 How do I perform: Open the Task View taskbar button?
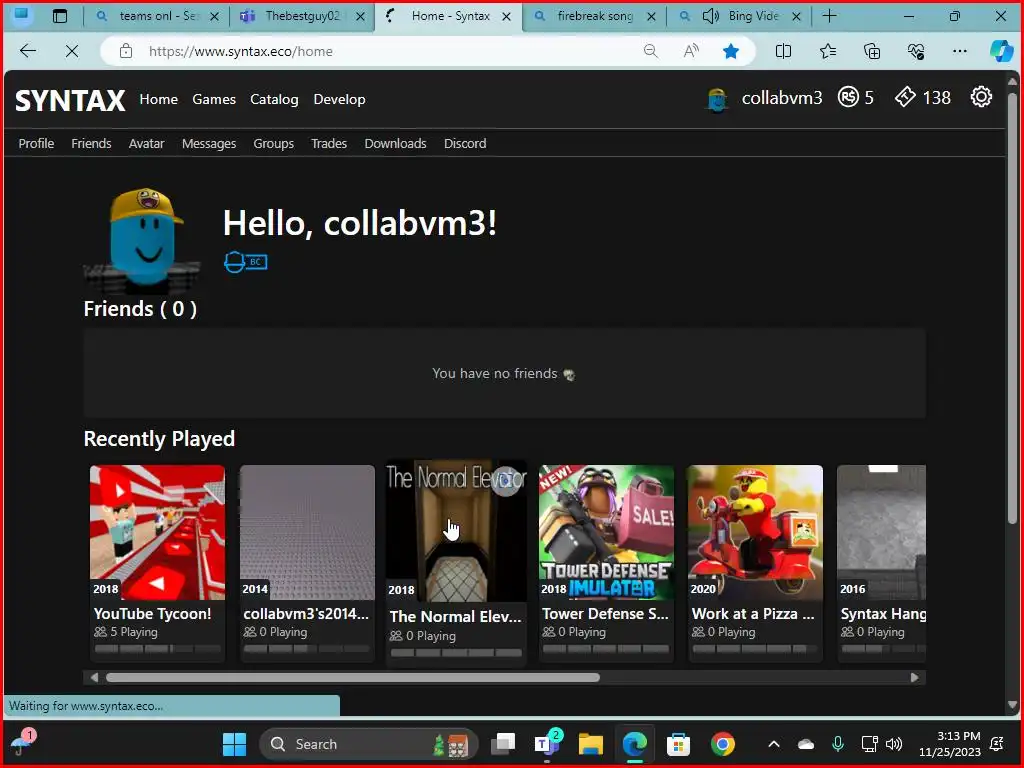click(x=503, y=744)
